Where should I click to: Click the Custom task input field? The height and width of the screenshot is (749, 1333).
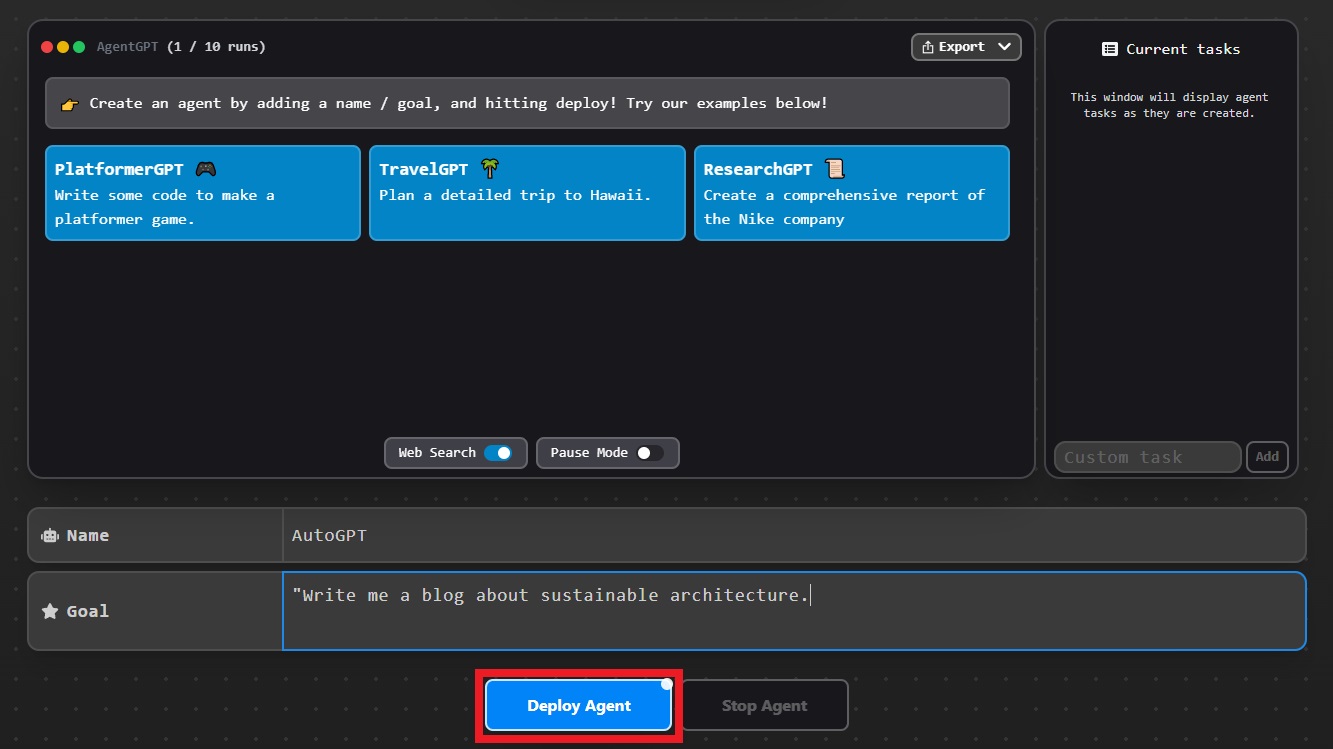tap(1147, 457)
